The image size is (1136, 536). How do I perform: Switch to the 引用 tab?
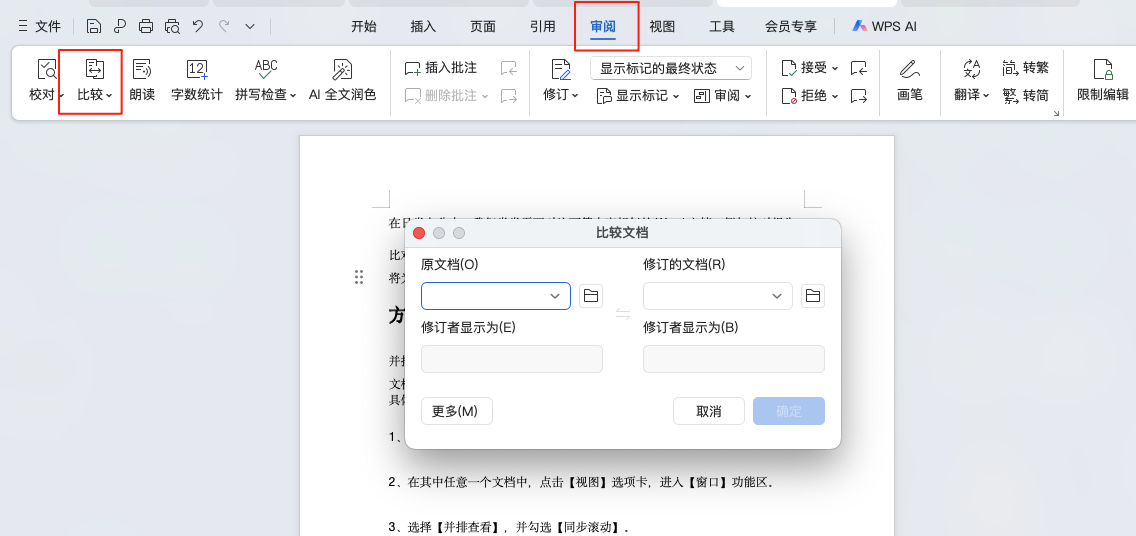pyautogui.click(x=543, y=27)
